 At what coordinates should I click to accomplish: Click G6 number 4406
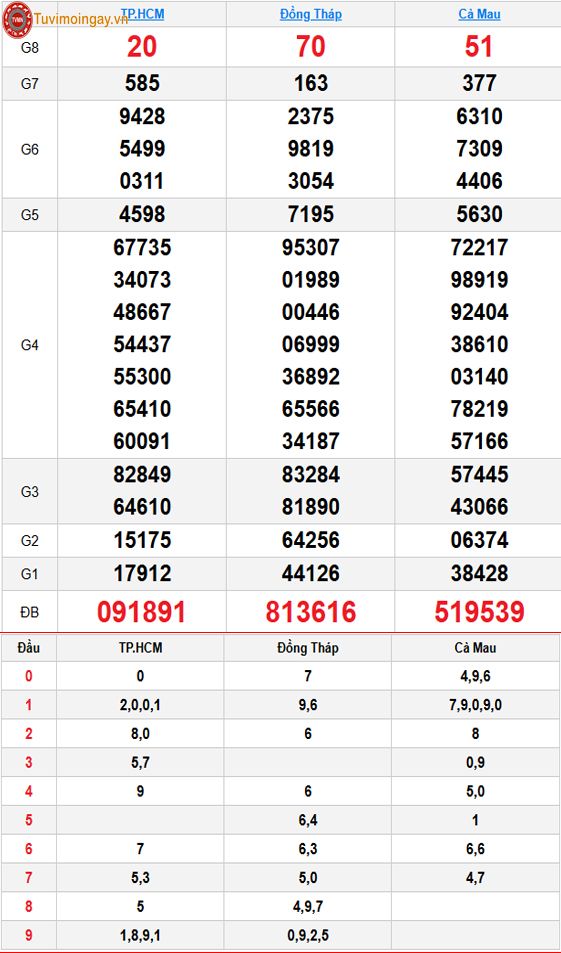point(479,181)
